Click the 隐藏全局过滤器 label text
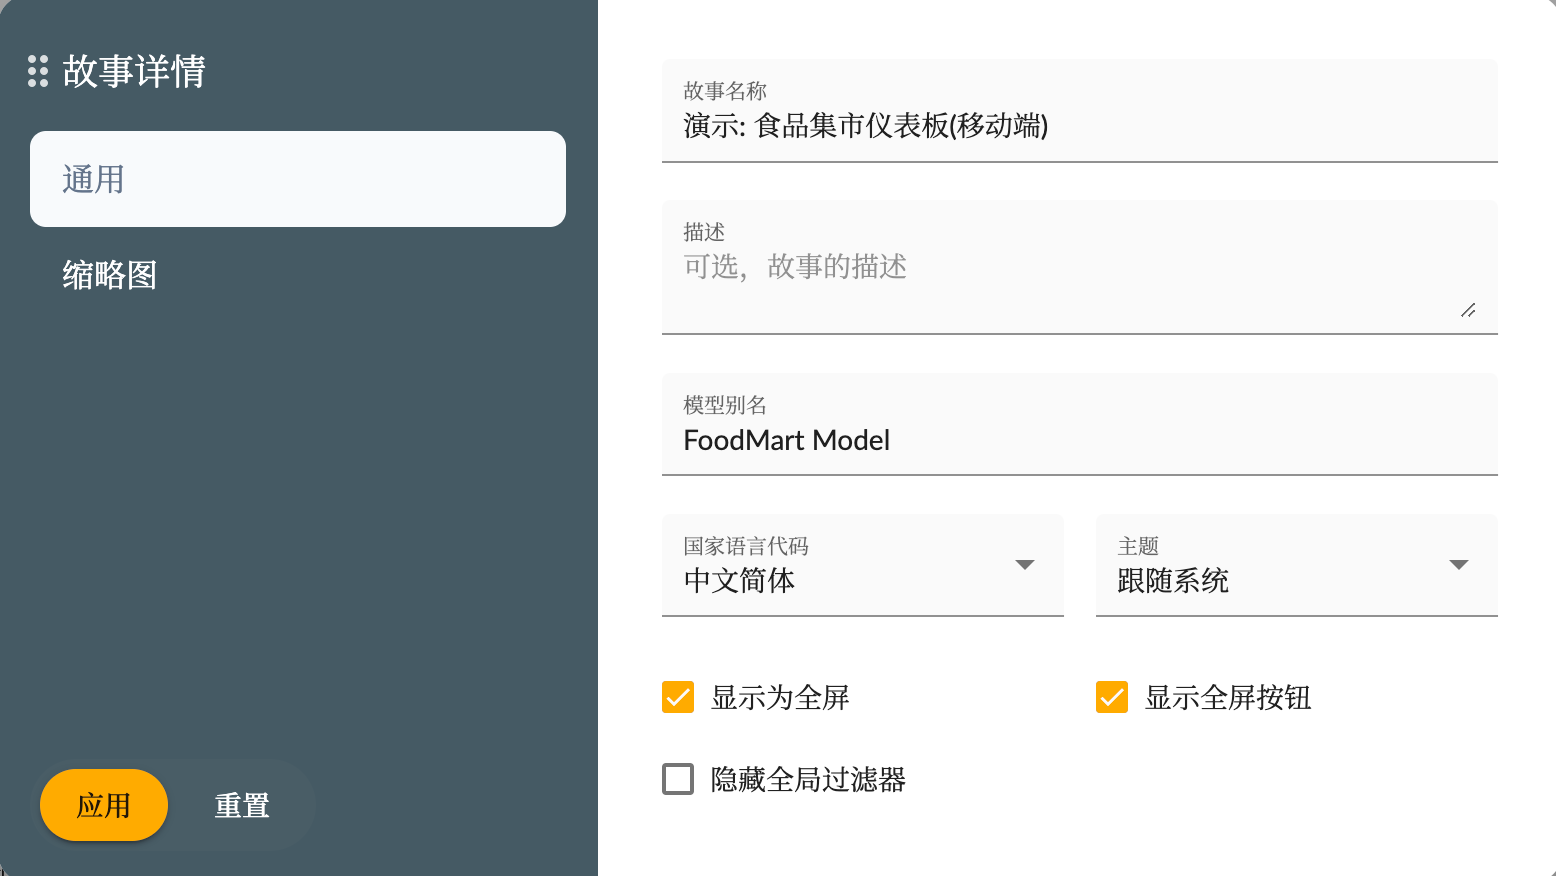The image size is (1556, 876). click(x=810, y=780)
